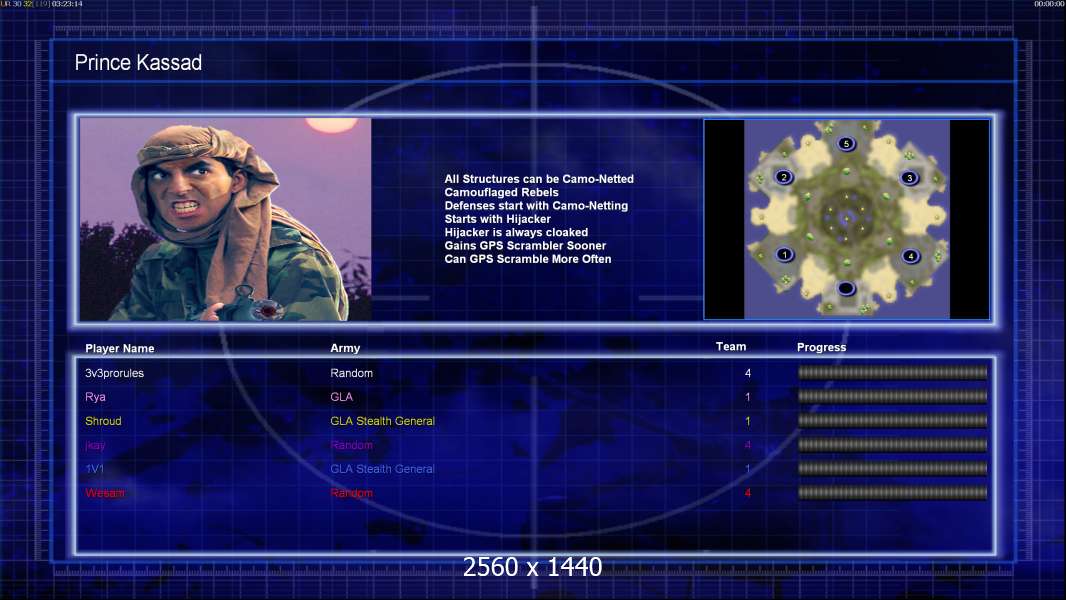
Task: Click start position 3 on the minimap
Action: coord(910,178)
